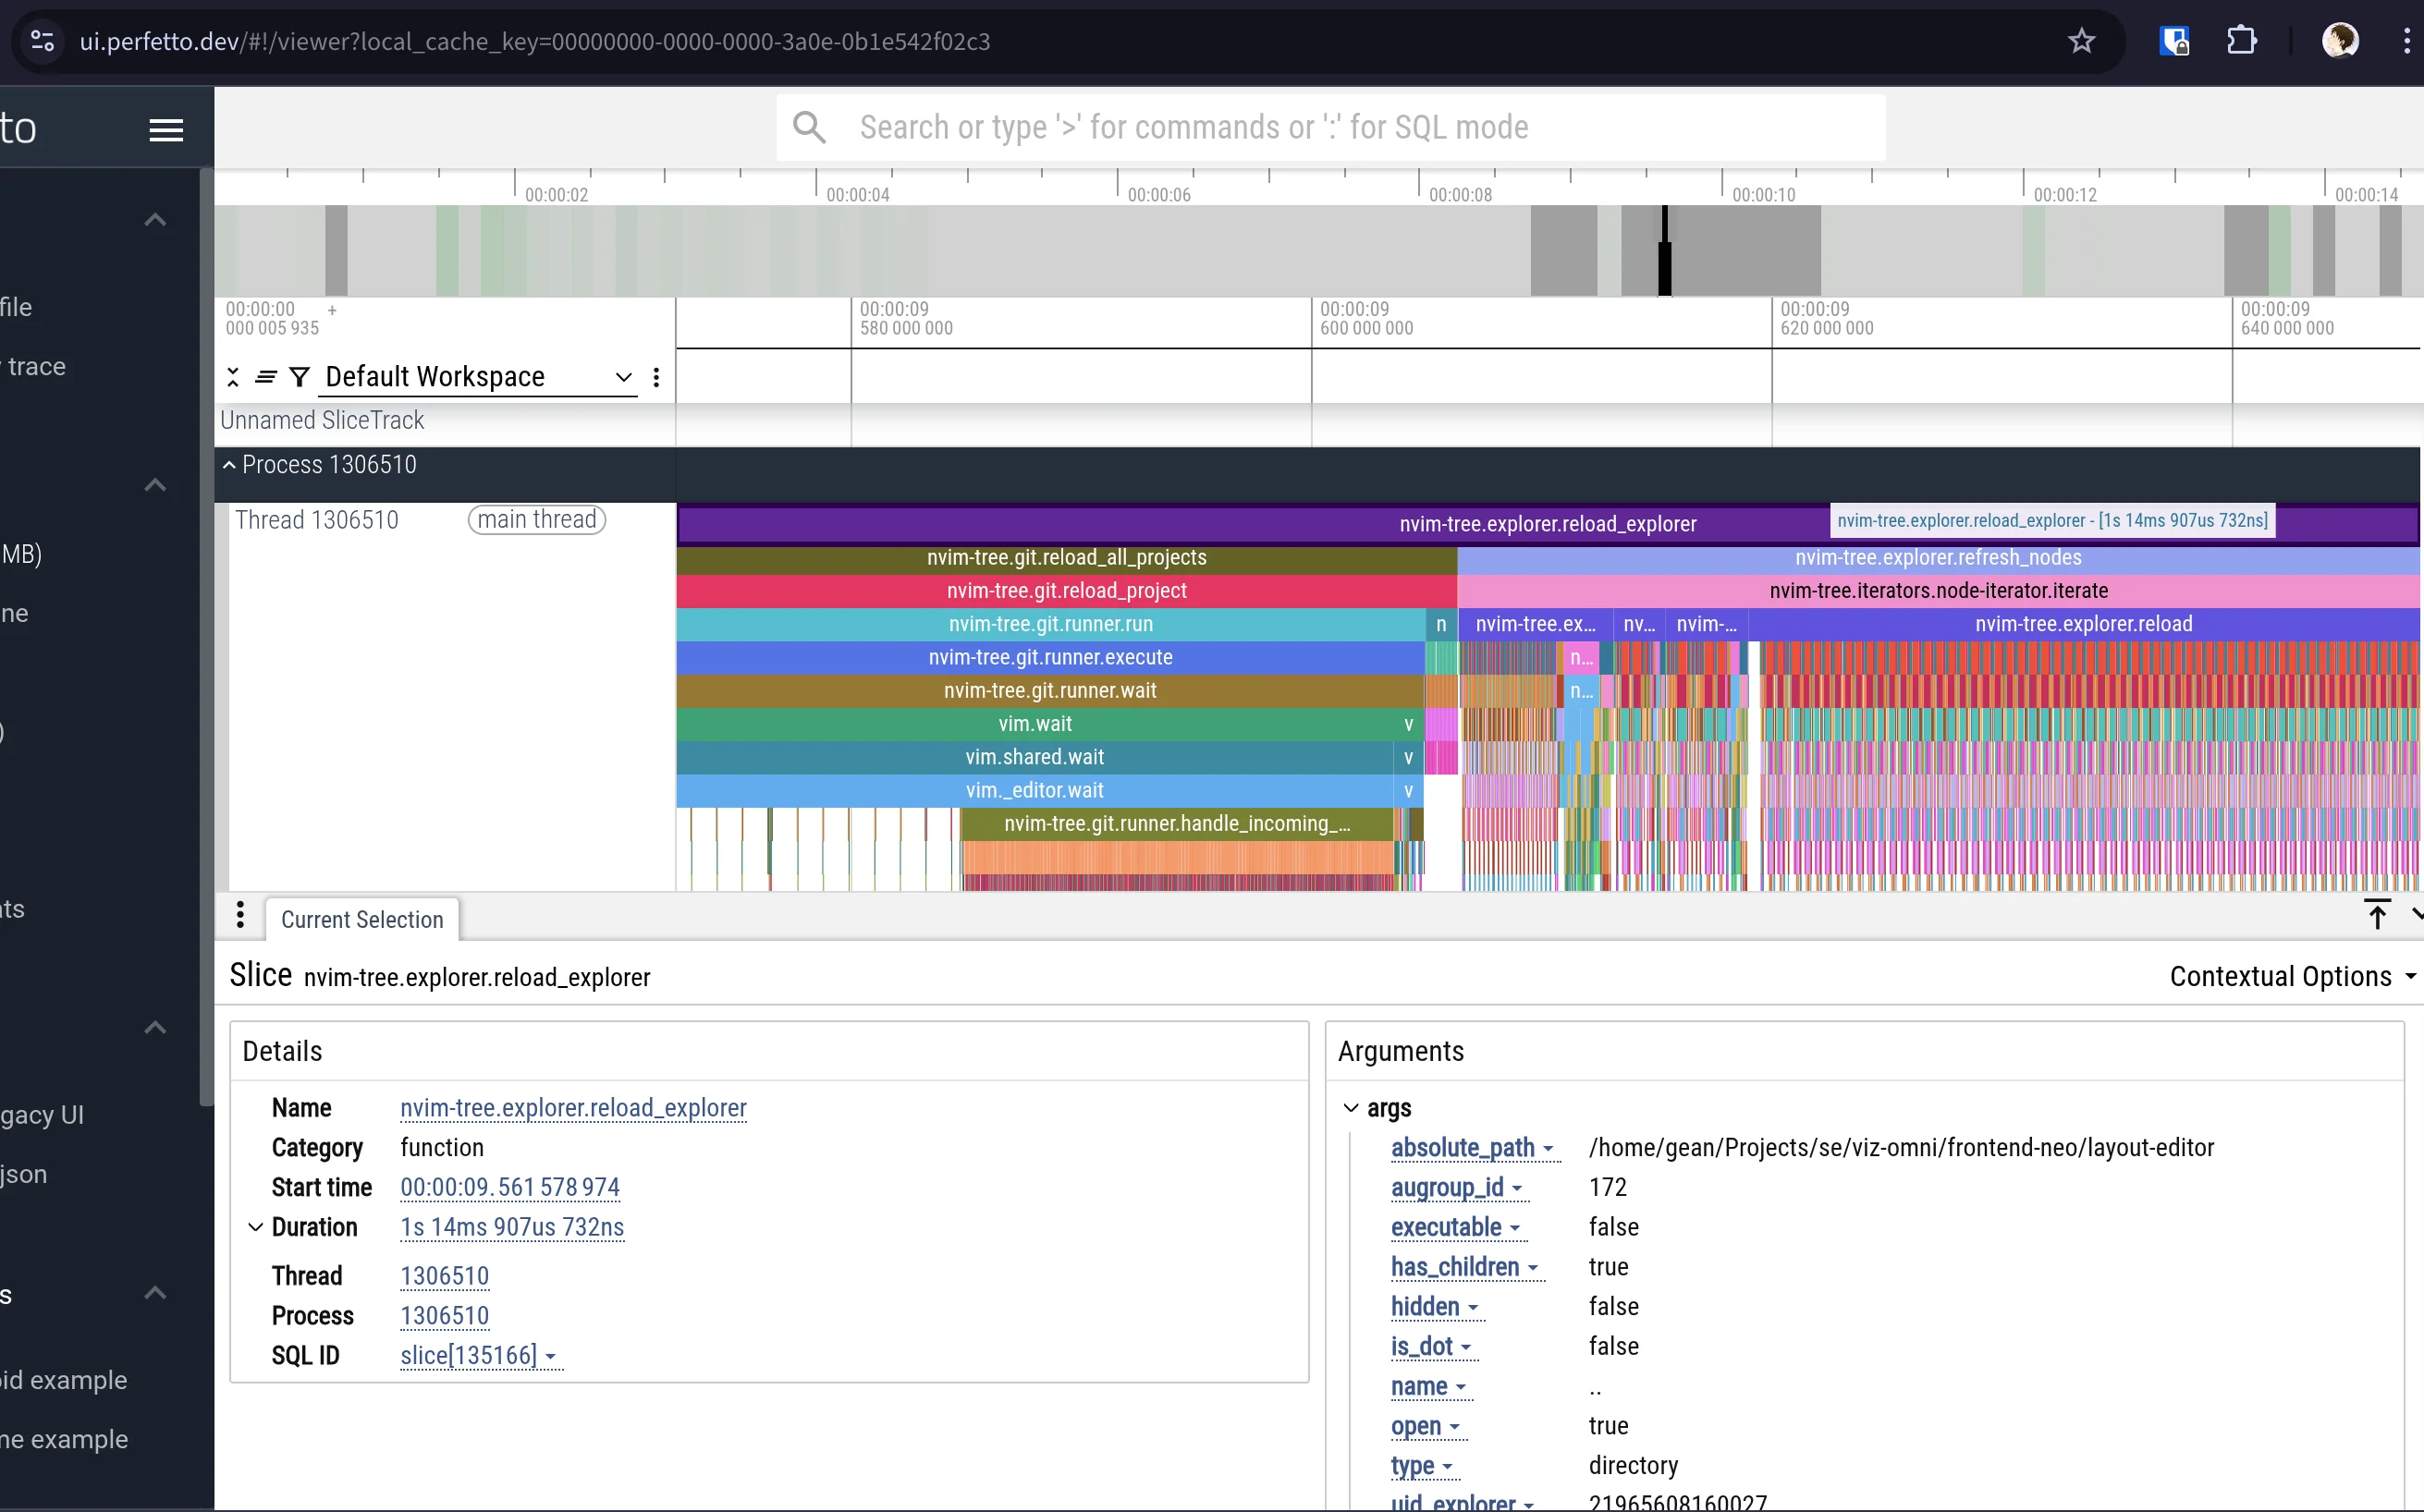2424x1512 pixels.
Task: Click the type value 'directory'
Action: pyautogui.click(x=1633, y=1466)
